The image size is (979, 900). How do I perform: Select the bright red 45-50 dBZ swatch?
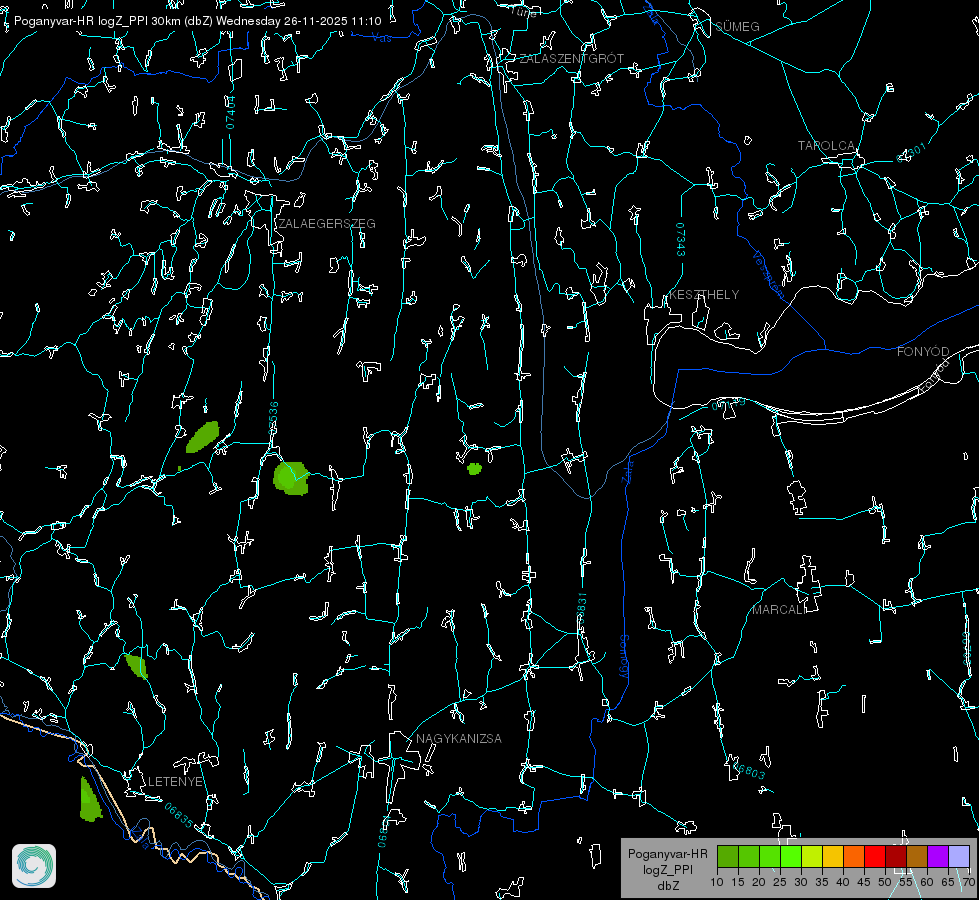pos(875,856)
